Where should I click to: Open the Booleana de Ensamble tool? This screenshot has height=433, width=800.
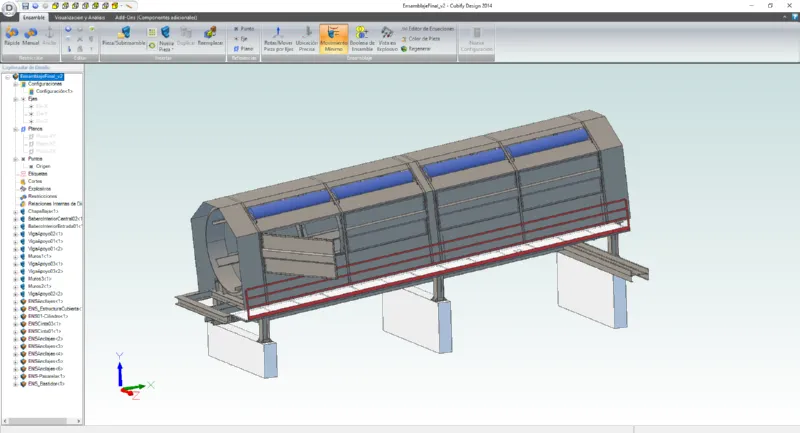click(362, 37)
